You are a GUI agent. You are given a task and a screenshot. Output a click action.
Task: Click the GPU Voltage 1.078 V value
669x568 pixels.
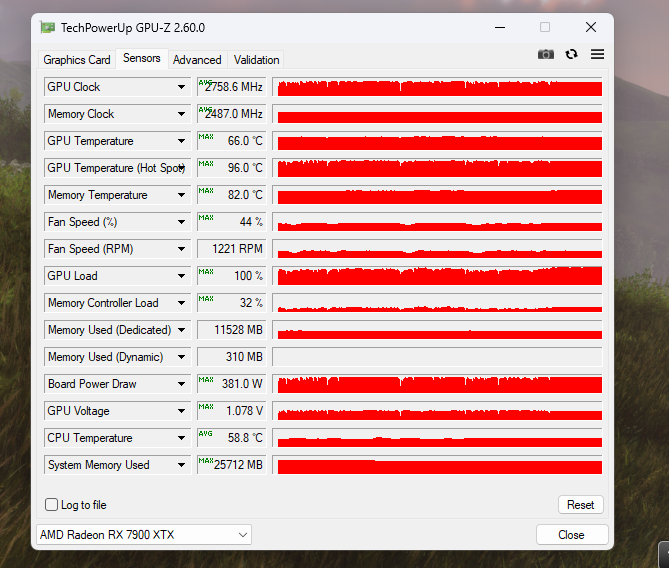pos(232,411)
